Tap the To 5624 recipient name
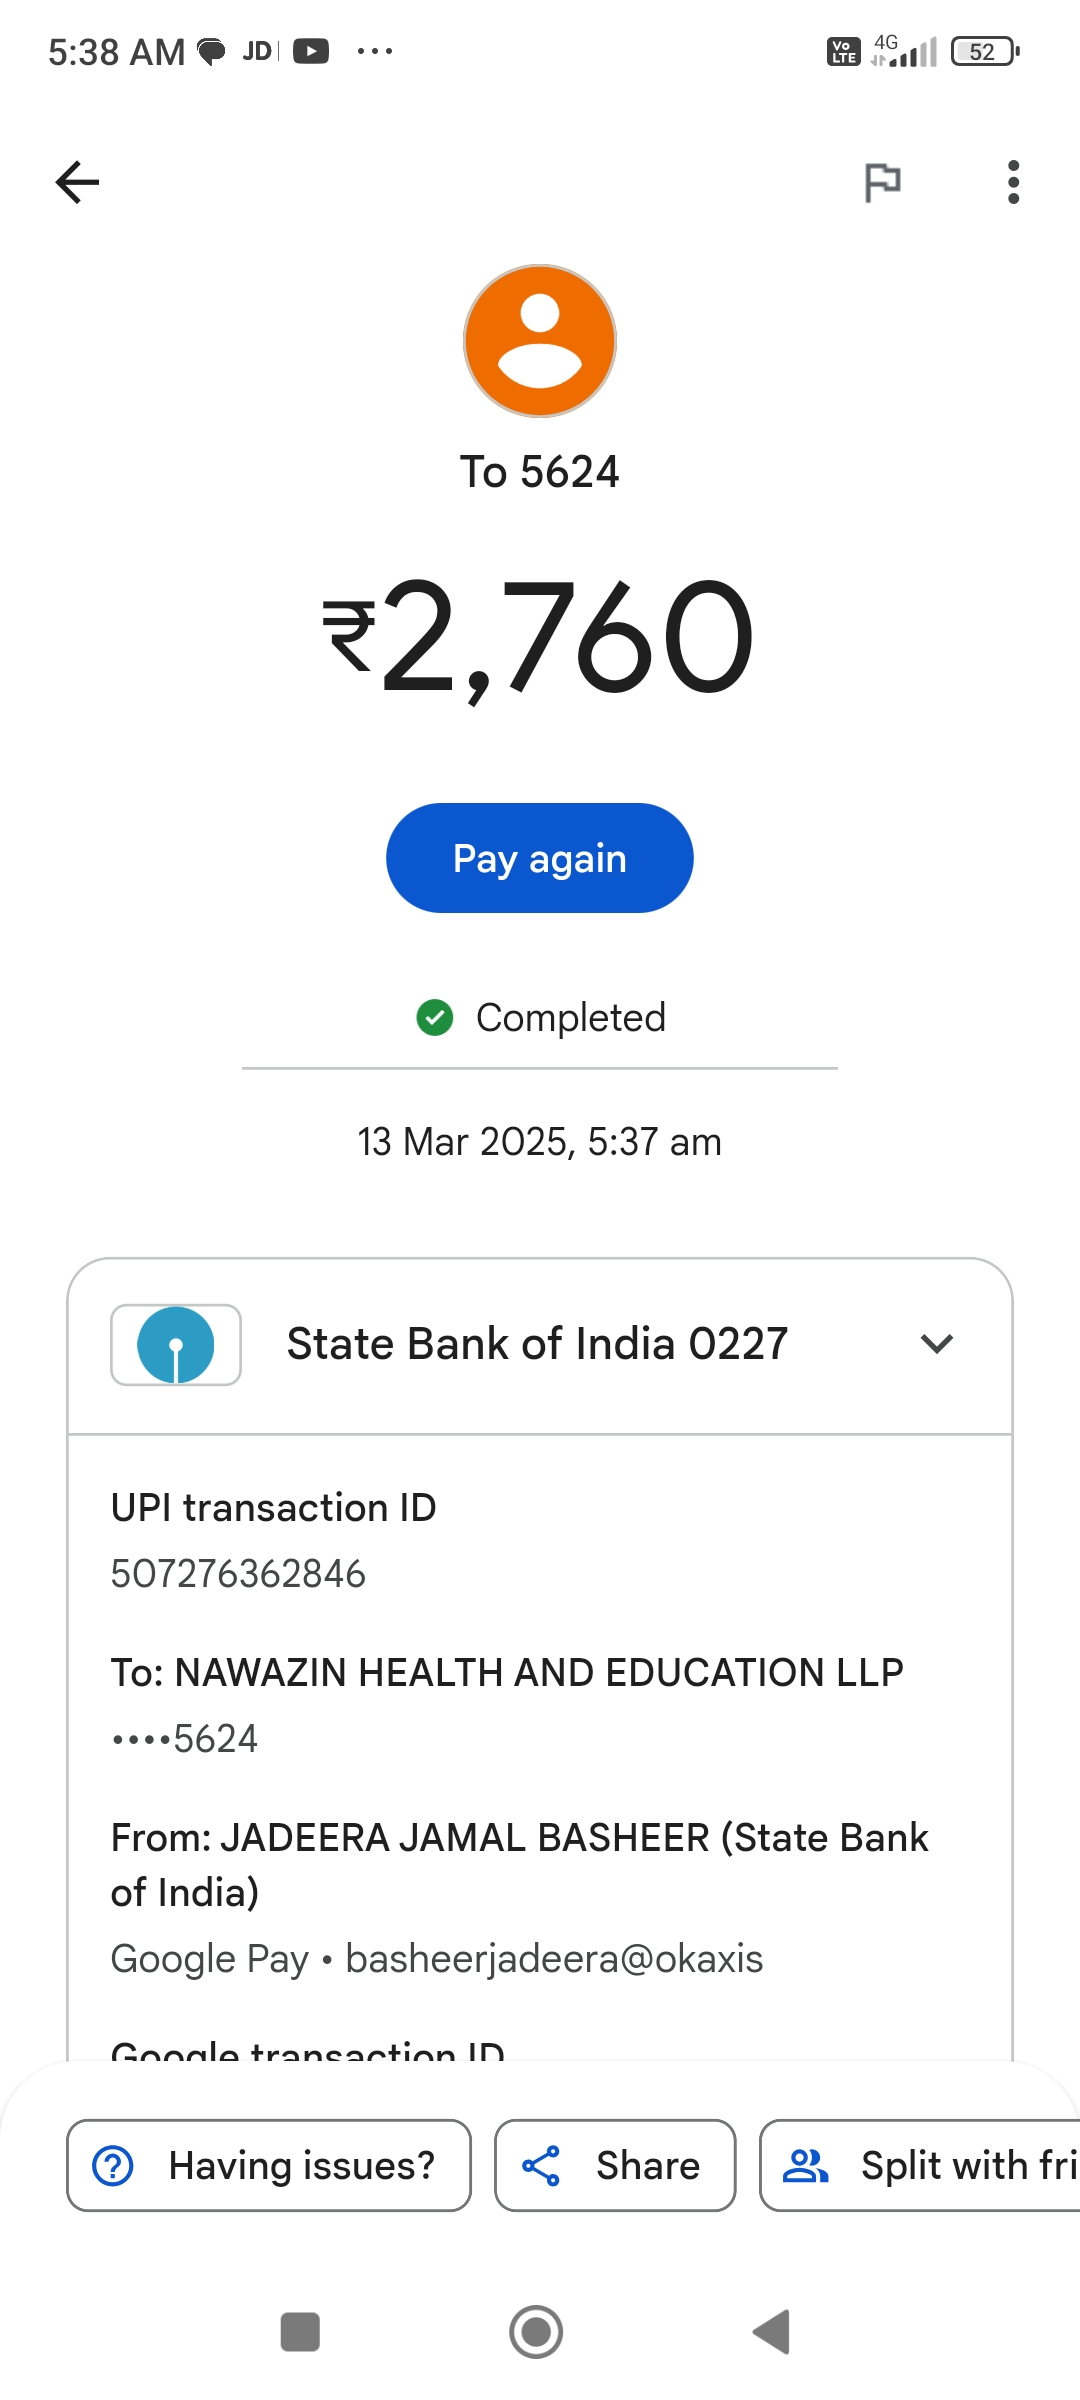The image size is (1080, 2400). 540,472
